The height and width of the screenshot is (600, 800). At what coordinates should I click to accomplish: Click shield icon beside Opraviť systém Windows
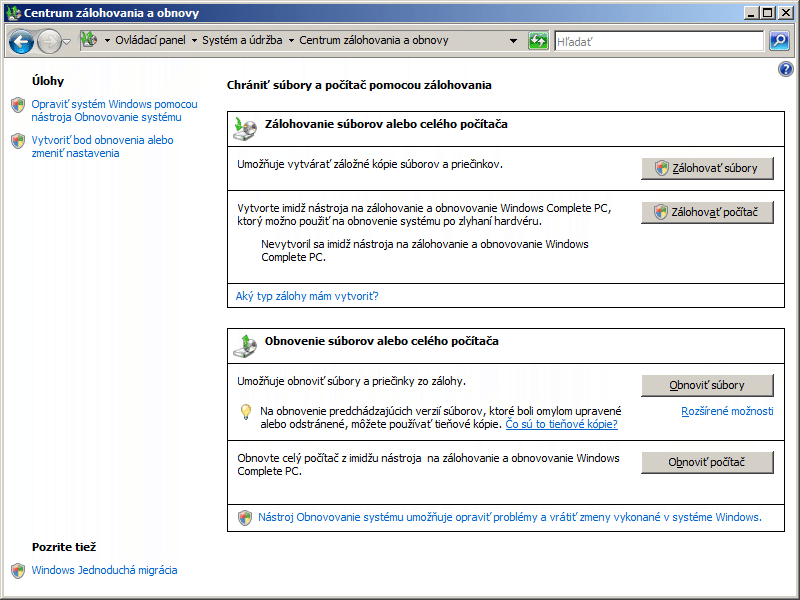coord(18,105)
